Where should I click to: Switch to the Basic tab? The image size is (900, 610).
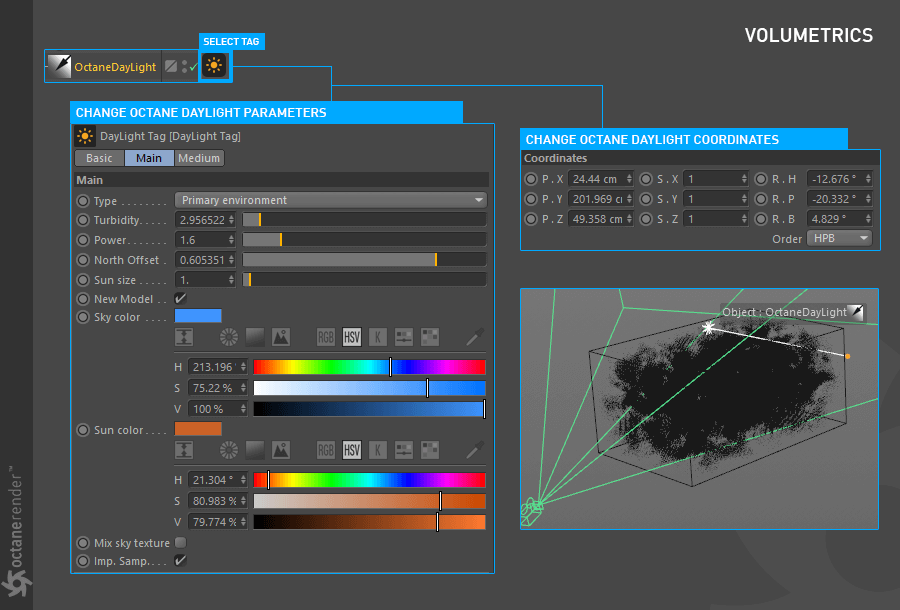[x=99, y=158]
